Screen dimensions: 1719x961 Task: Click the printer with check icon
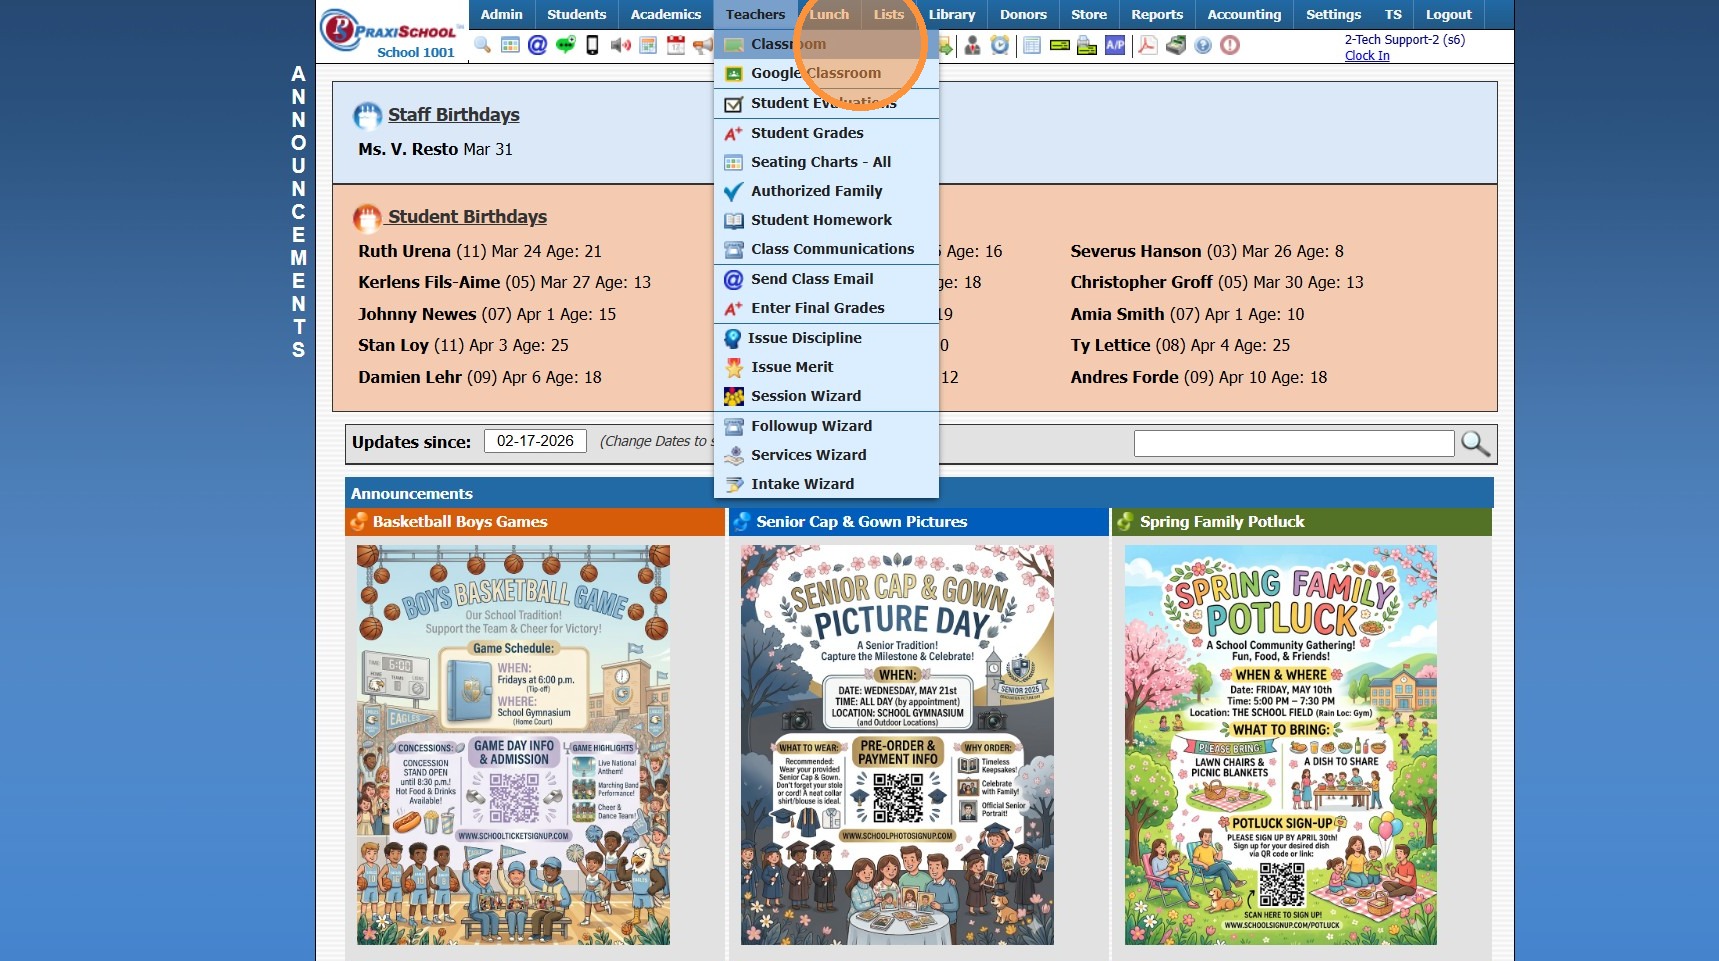click(1087, 45)
